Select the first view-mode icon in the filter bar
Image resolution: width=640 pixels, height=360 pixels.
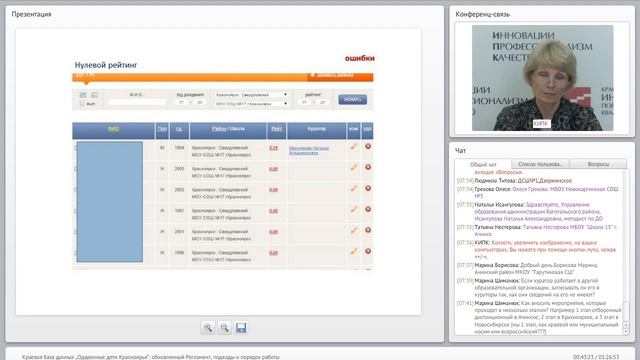(83, 95)
